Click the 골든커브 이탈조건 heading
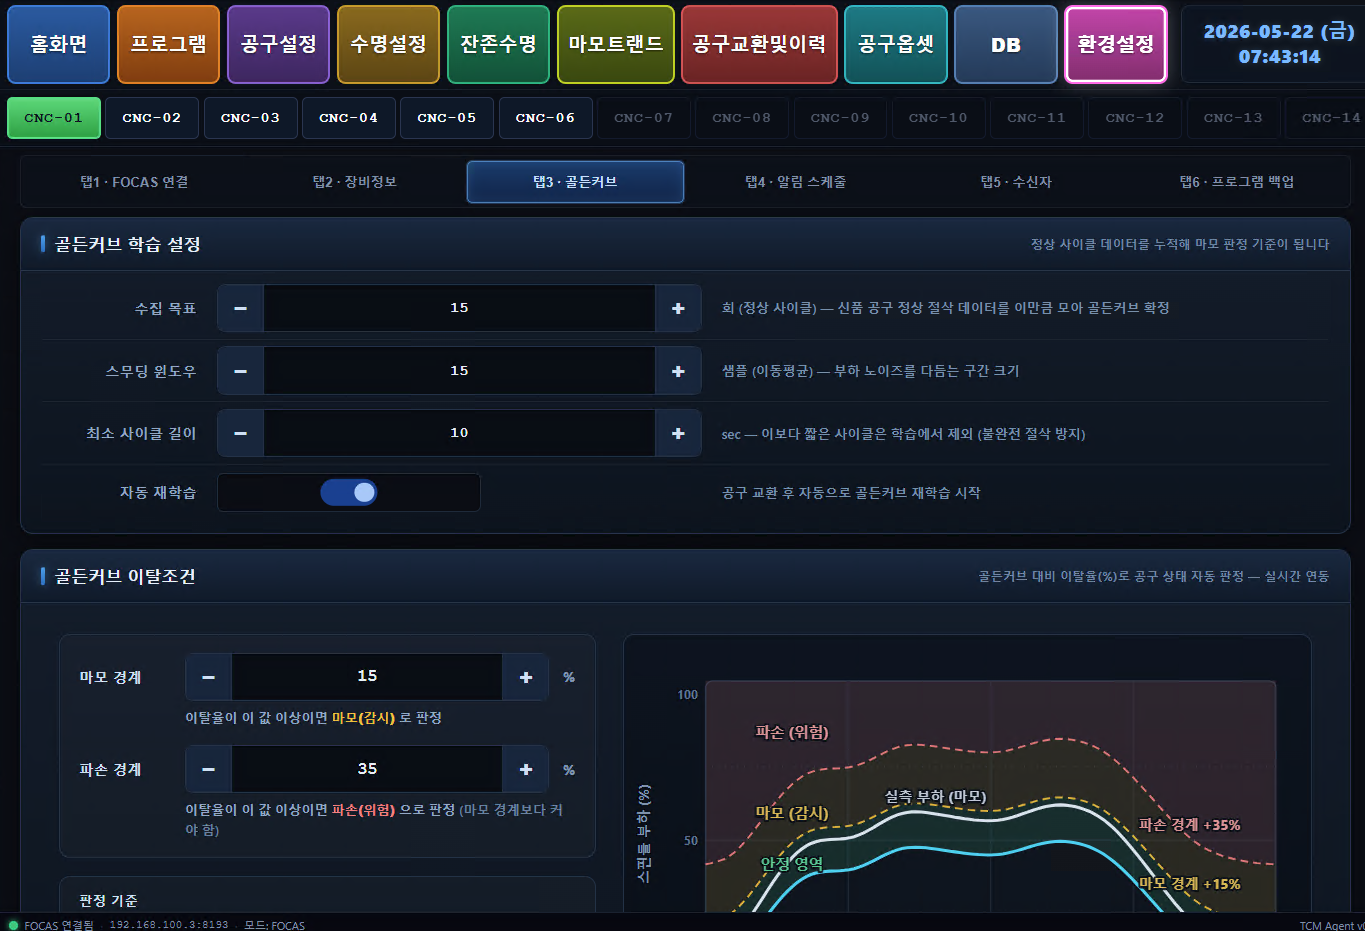This screenshot has width=1365, height=931. tap(125, 576)
